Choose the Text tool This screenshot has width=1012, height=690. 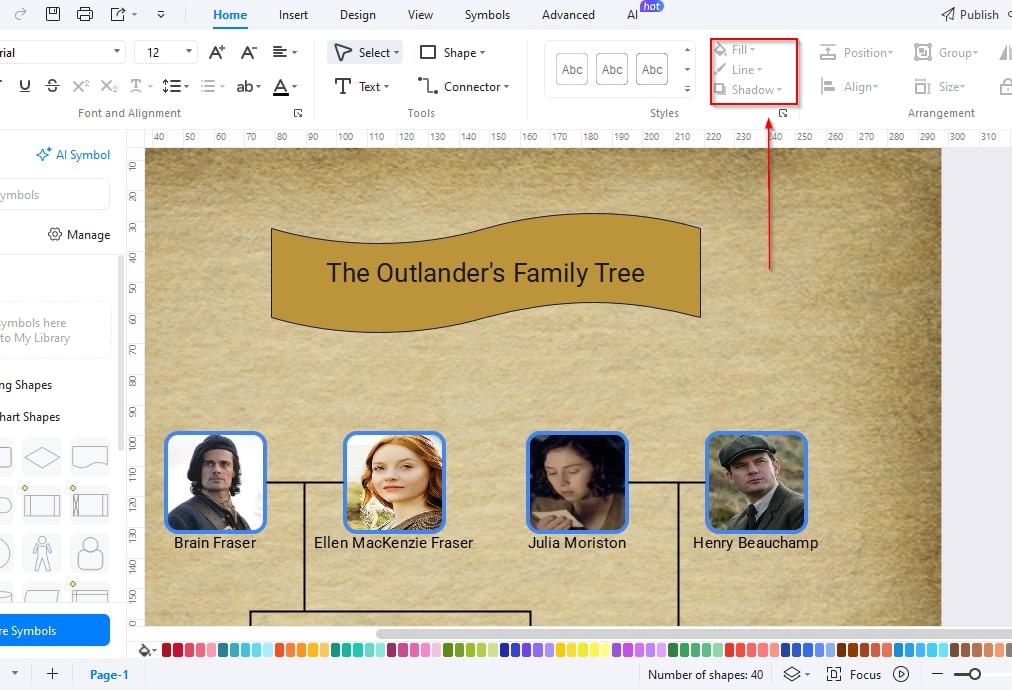click(362, 86)
